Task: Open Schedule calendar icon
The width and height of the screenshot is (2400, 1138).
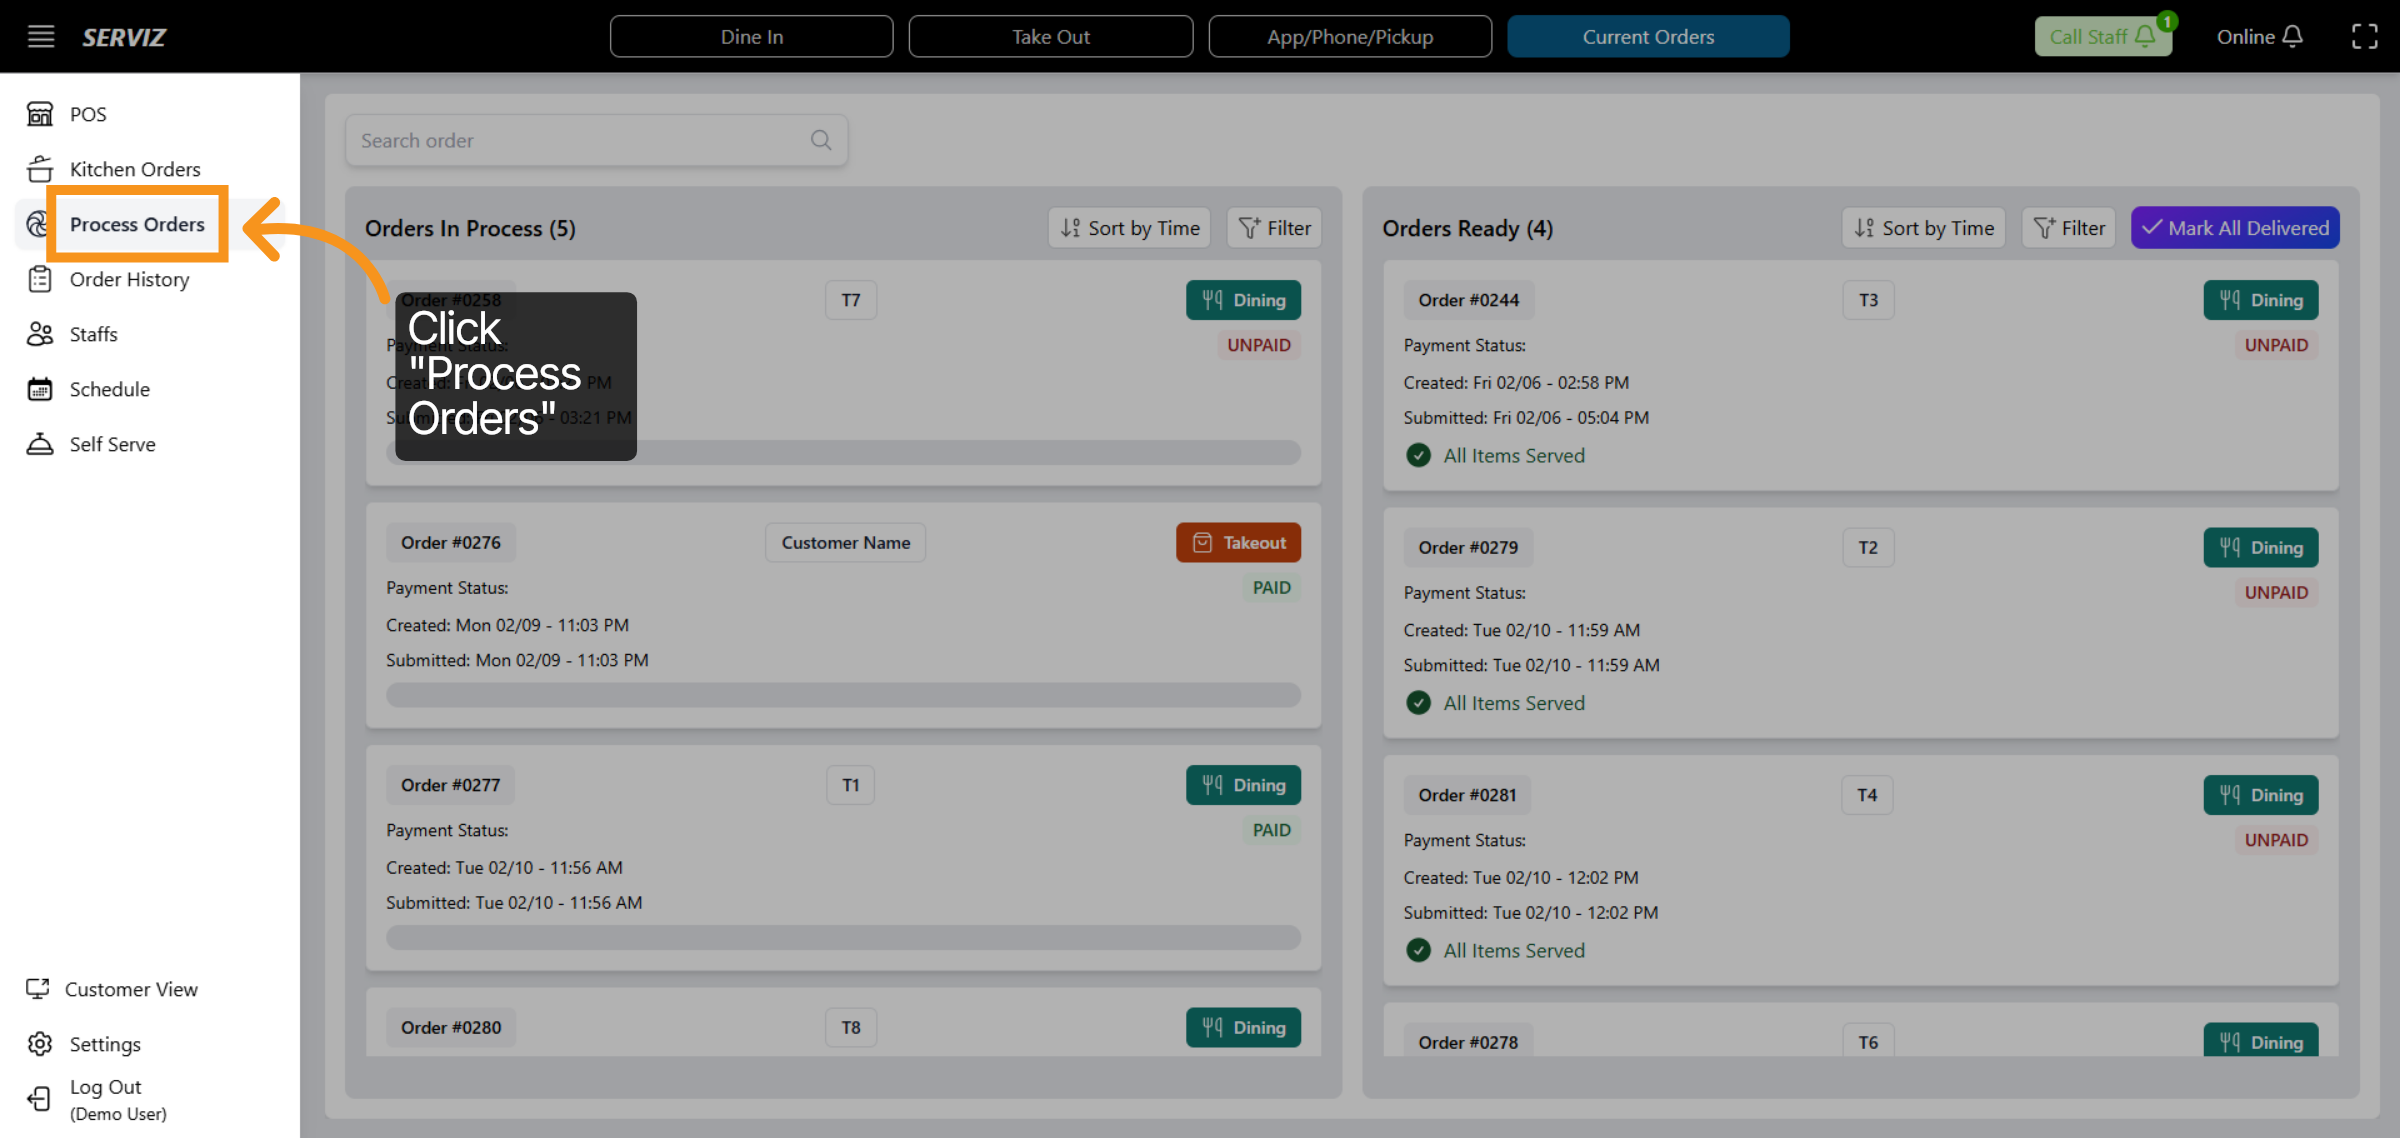Action: coord(40,389)
